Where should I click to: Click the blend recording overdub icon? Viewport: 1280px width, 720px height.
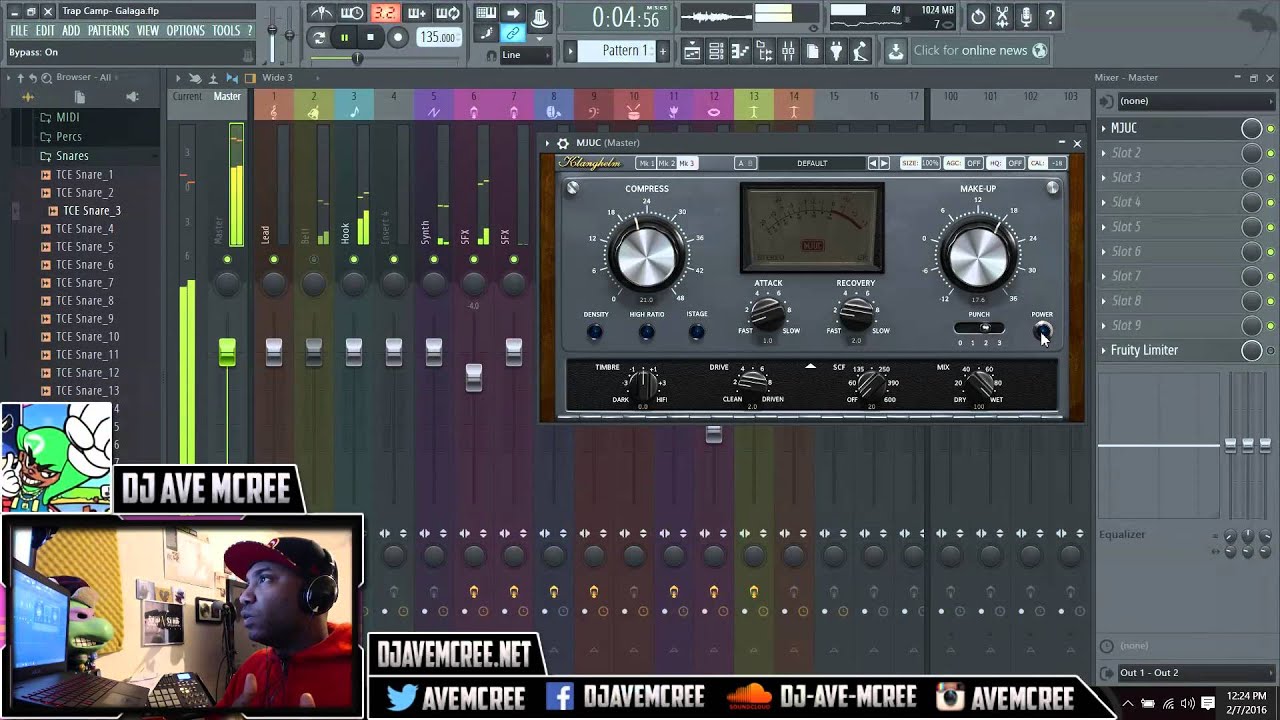[417, 13]
